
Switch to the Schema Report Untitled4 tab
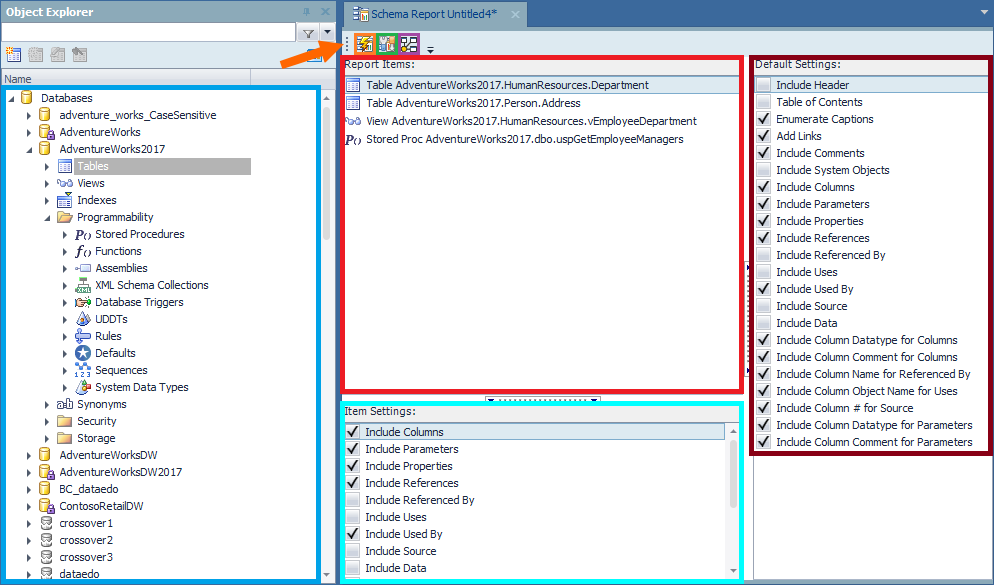435,14
